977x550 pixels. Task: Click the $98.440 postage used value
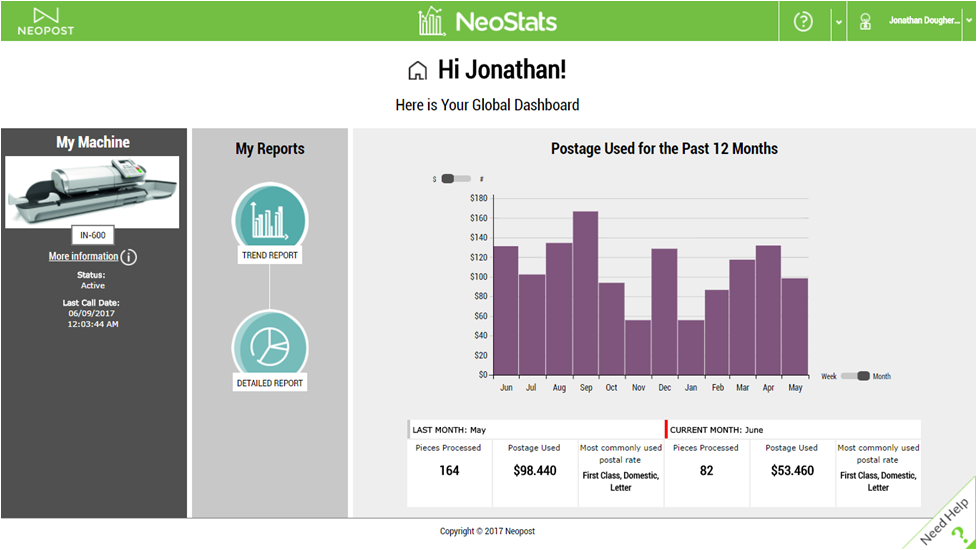(x=535, y=471)
